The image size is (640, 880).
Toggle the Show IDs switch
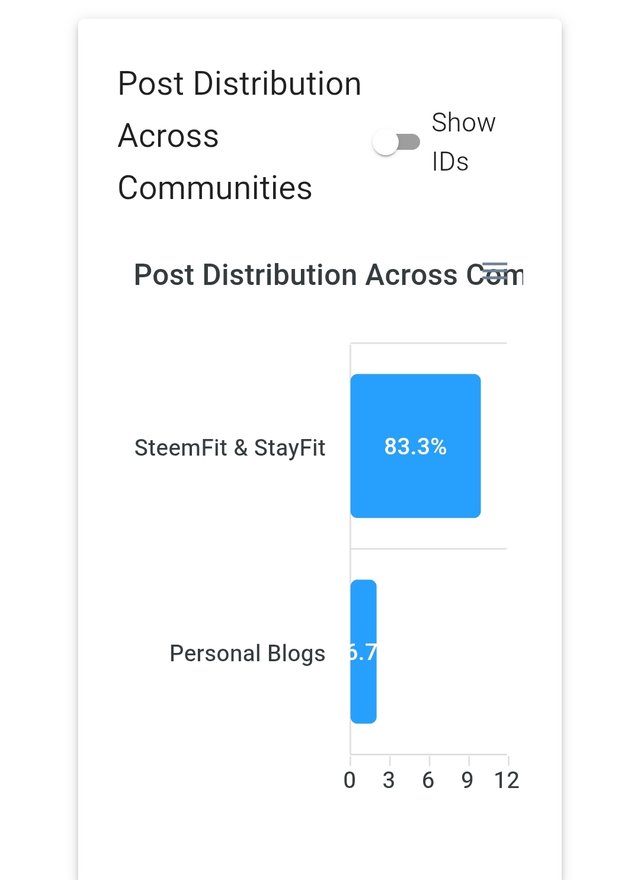pyautogui.click(x=396, y=142)
